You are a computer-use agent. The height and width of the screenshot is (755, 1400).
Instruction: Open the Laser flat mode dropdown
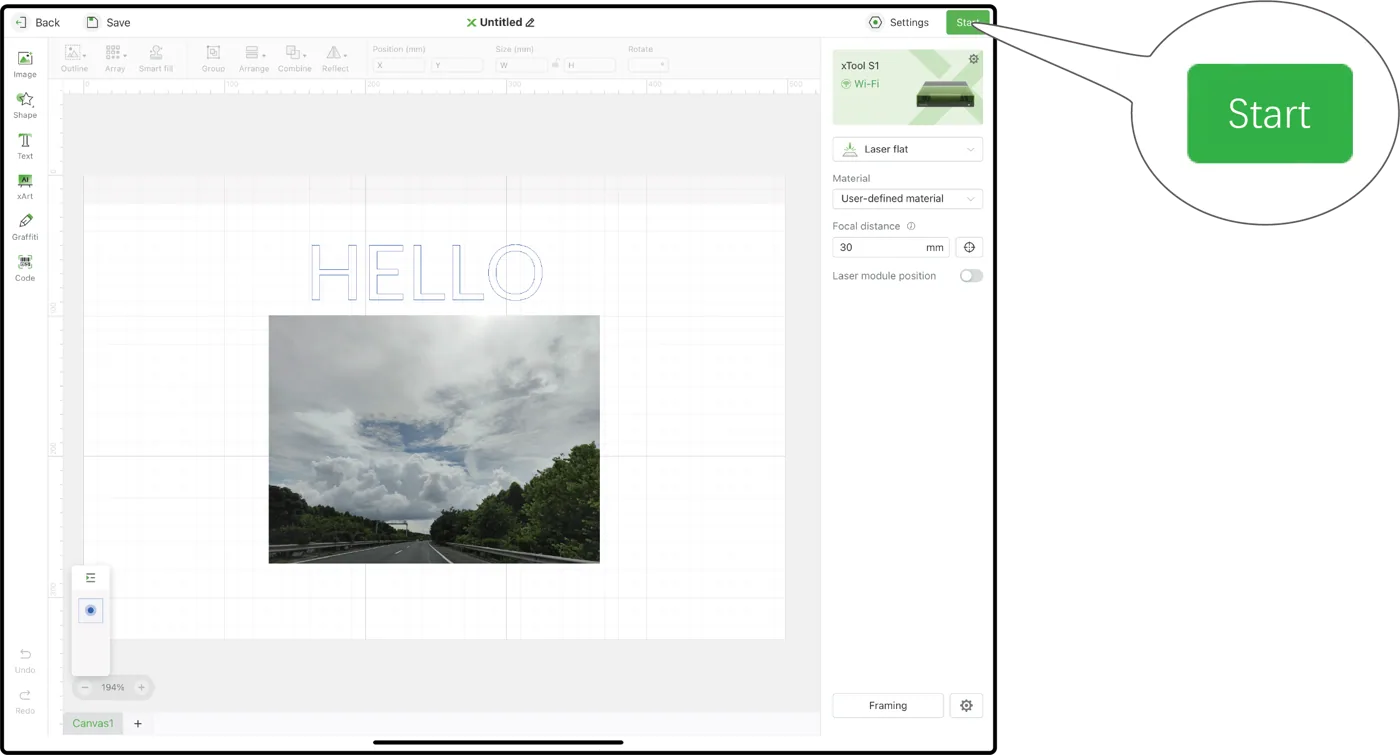coord(907,149)
